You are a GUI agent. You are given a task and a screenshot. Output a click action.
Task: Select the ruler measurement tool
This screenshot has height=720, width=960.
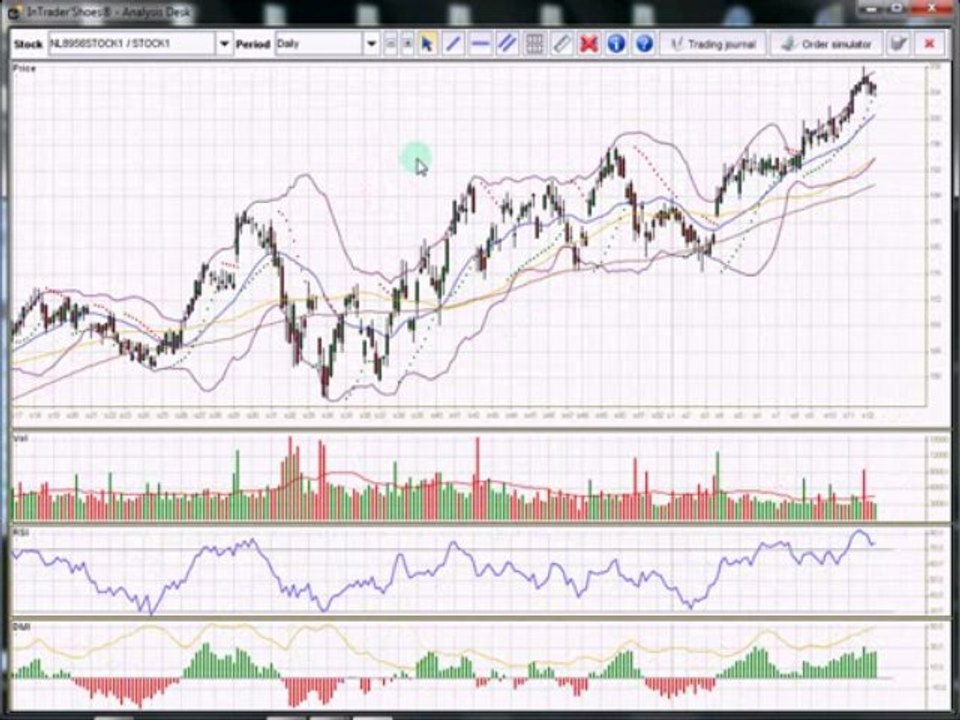click(x=561, y=44)
